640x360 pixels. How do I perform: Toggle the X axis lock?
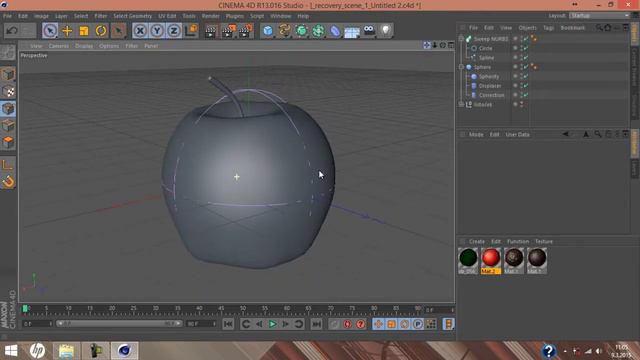click(140, 31)
